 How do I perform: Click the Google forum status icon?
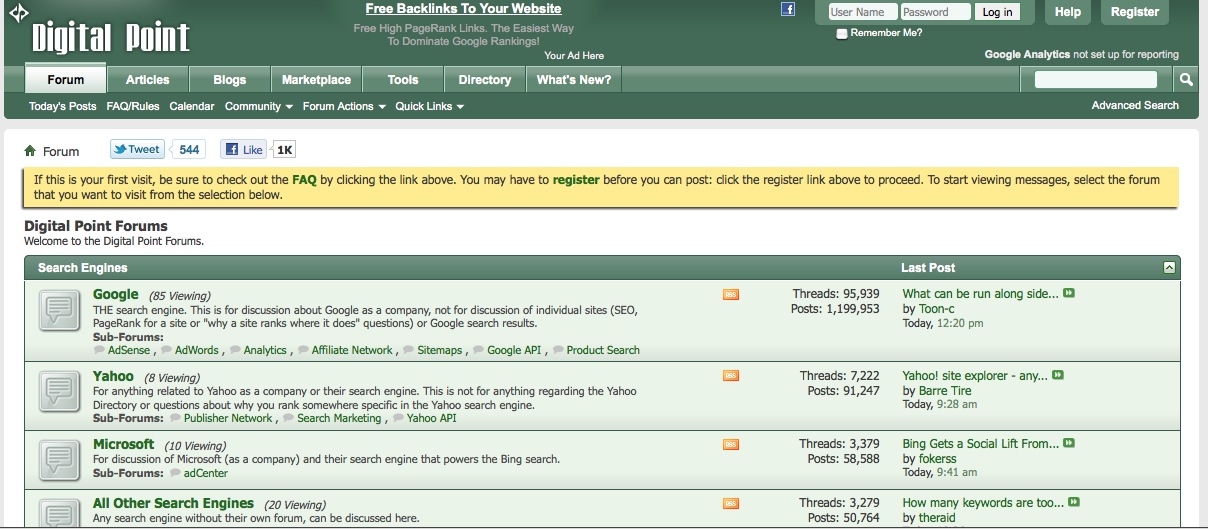point(59,312)
